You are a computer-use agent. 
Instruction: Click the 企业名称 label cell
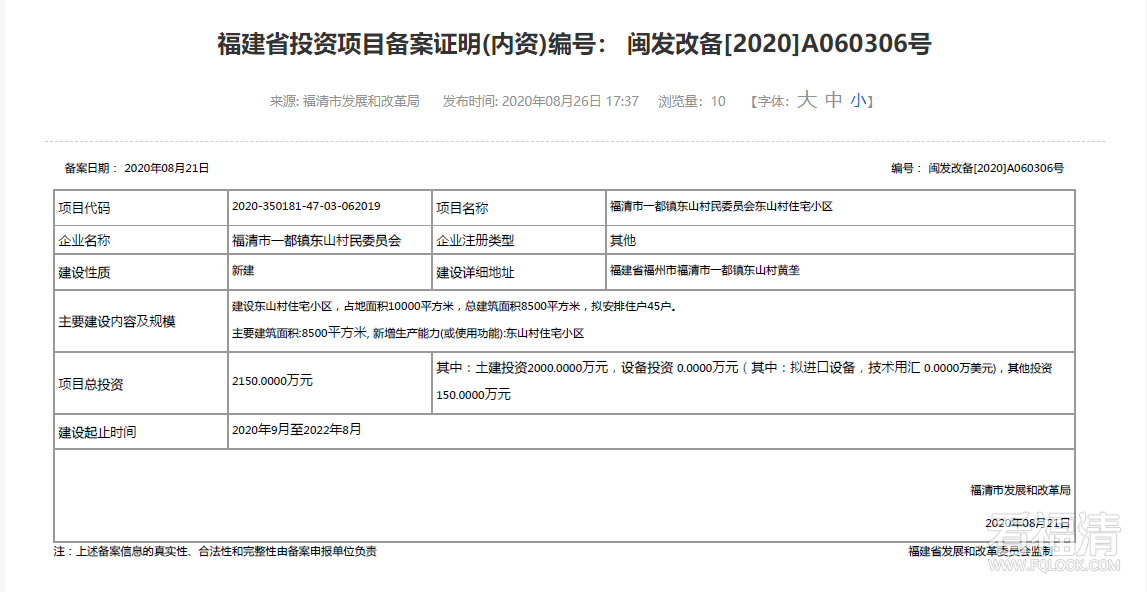[x=141, y=240]
